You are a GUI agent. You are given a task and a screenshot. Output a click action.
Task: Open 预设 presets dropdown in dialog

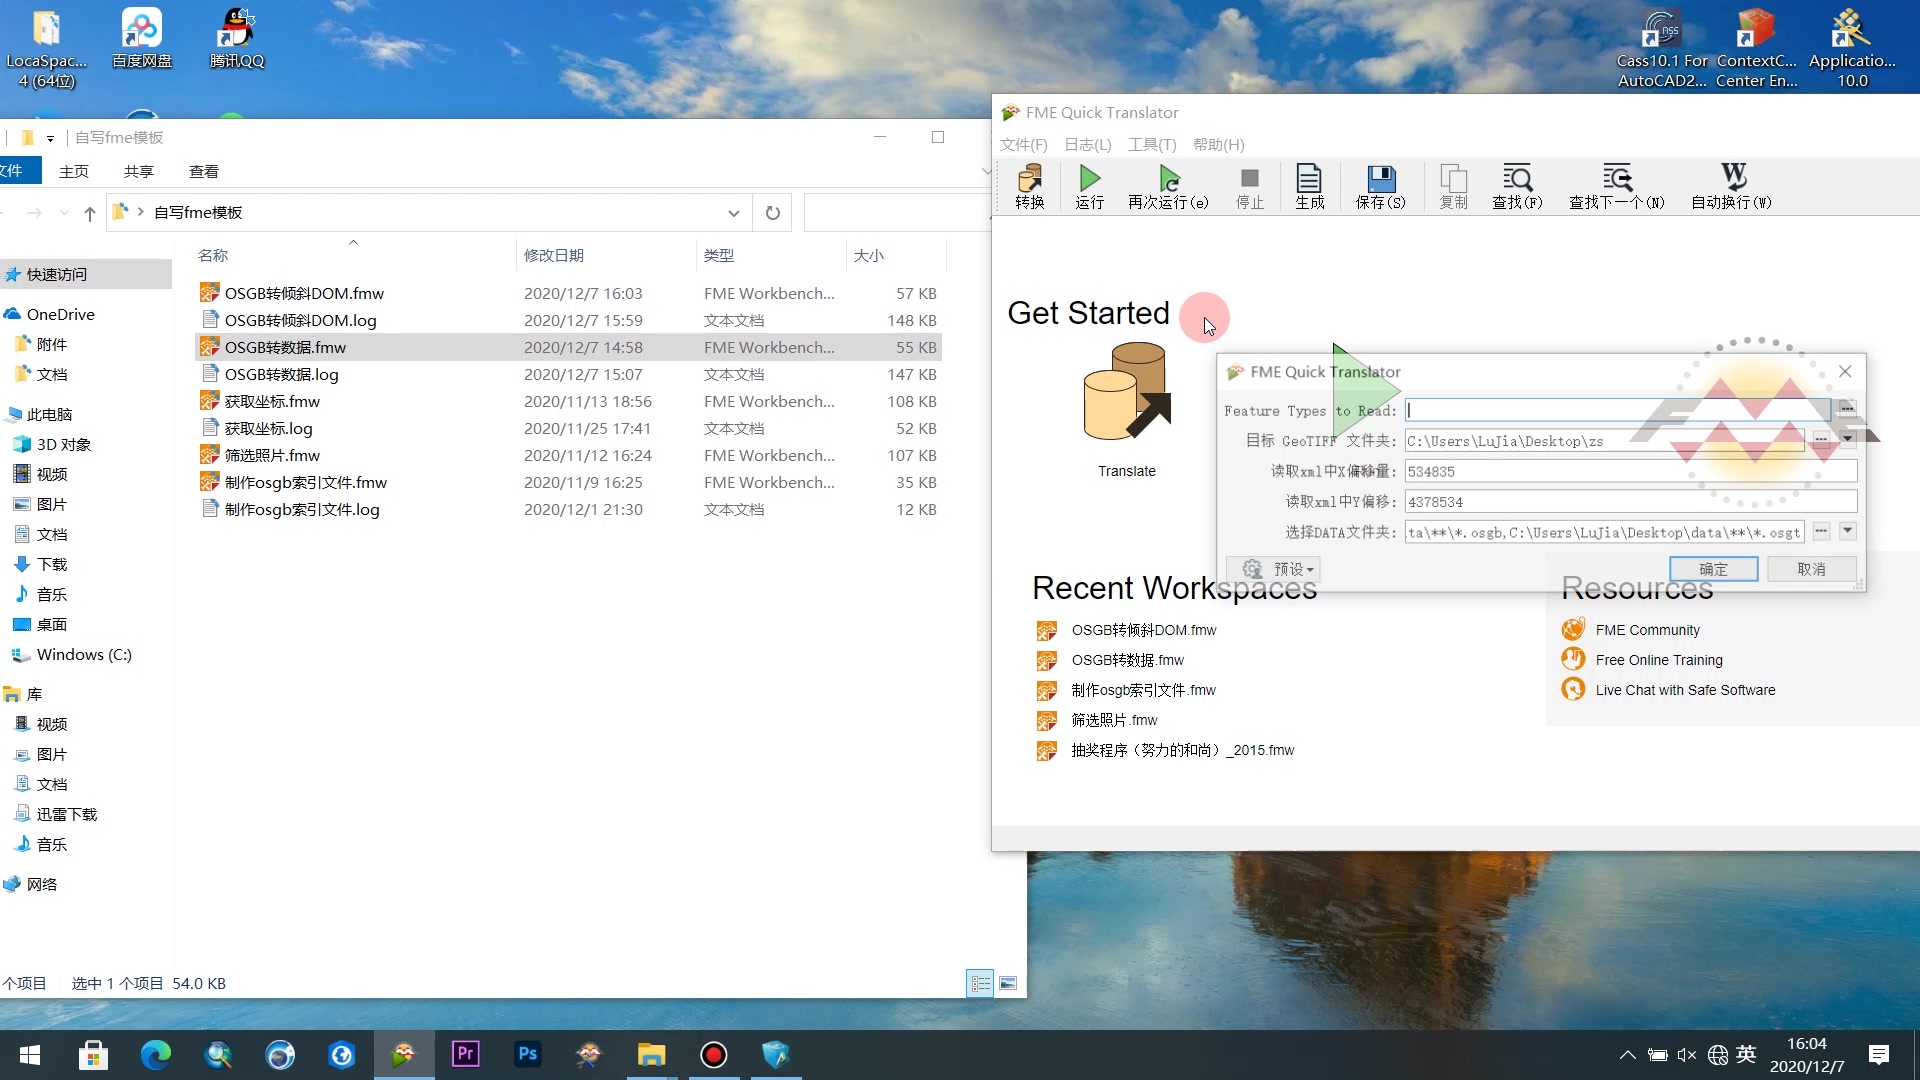[x=1274, y=569]
